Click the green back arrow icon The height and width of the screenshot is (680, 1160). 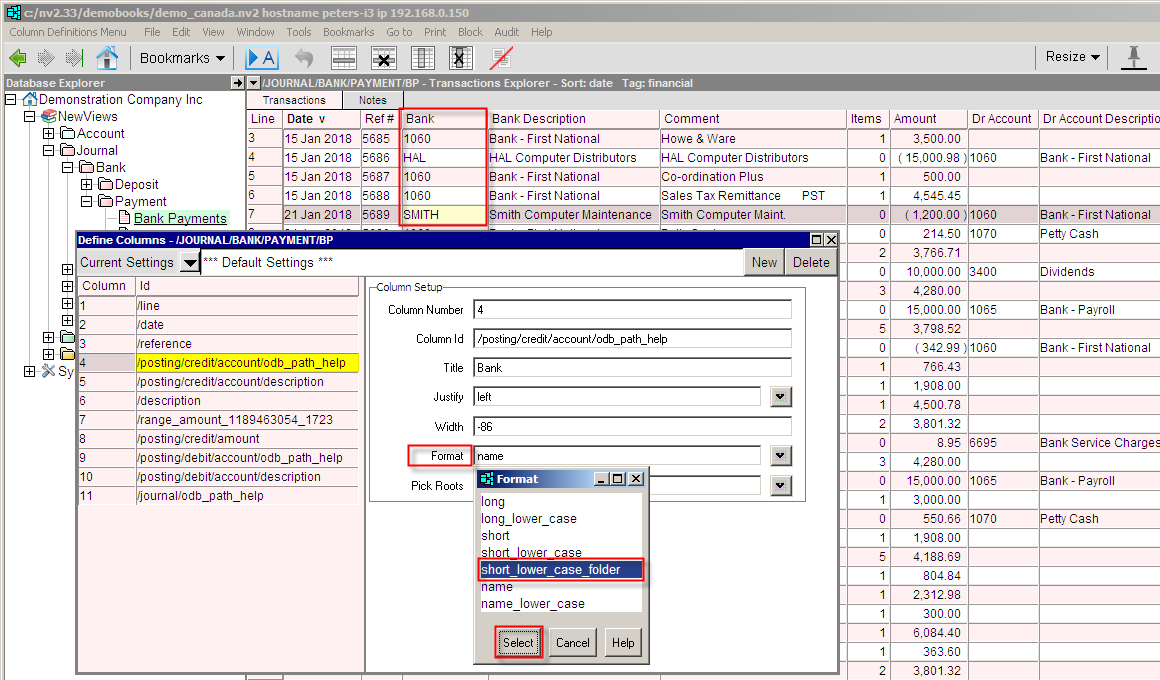pyautogui.click(x=17, y=58)
